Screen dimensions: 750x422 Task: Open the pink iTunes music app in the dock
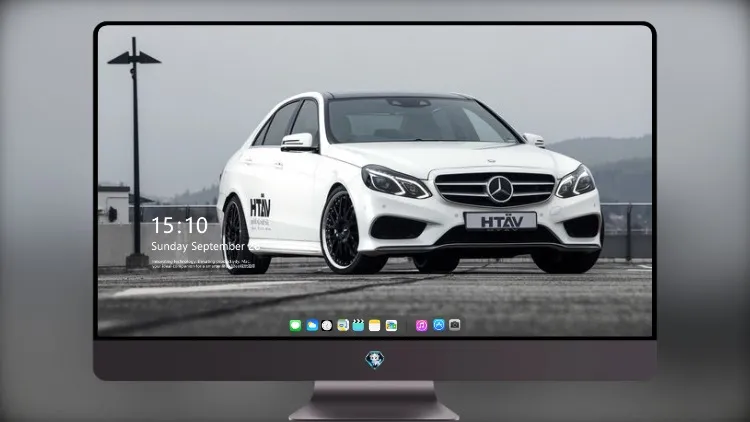click(x=421, y=325)
